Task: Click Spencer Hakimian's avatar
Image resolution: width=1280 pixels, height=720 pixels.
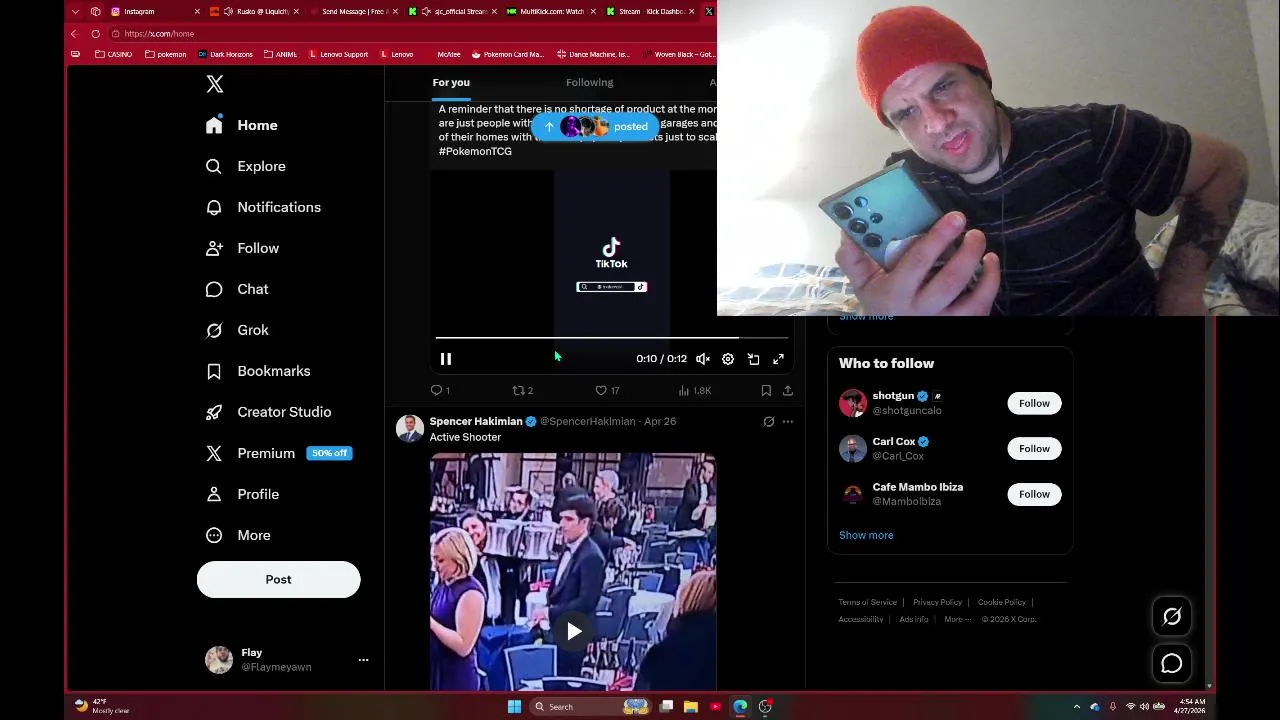Action: 409,428
